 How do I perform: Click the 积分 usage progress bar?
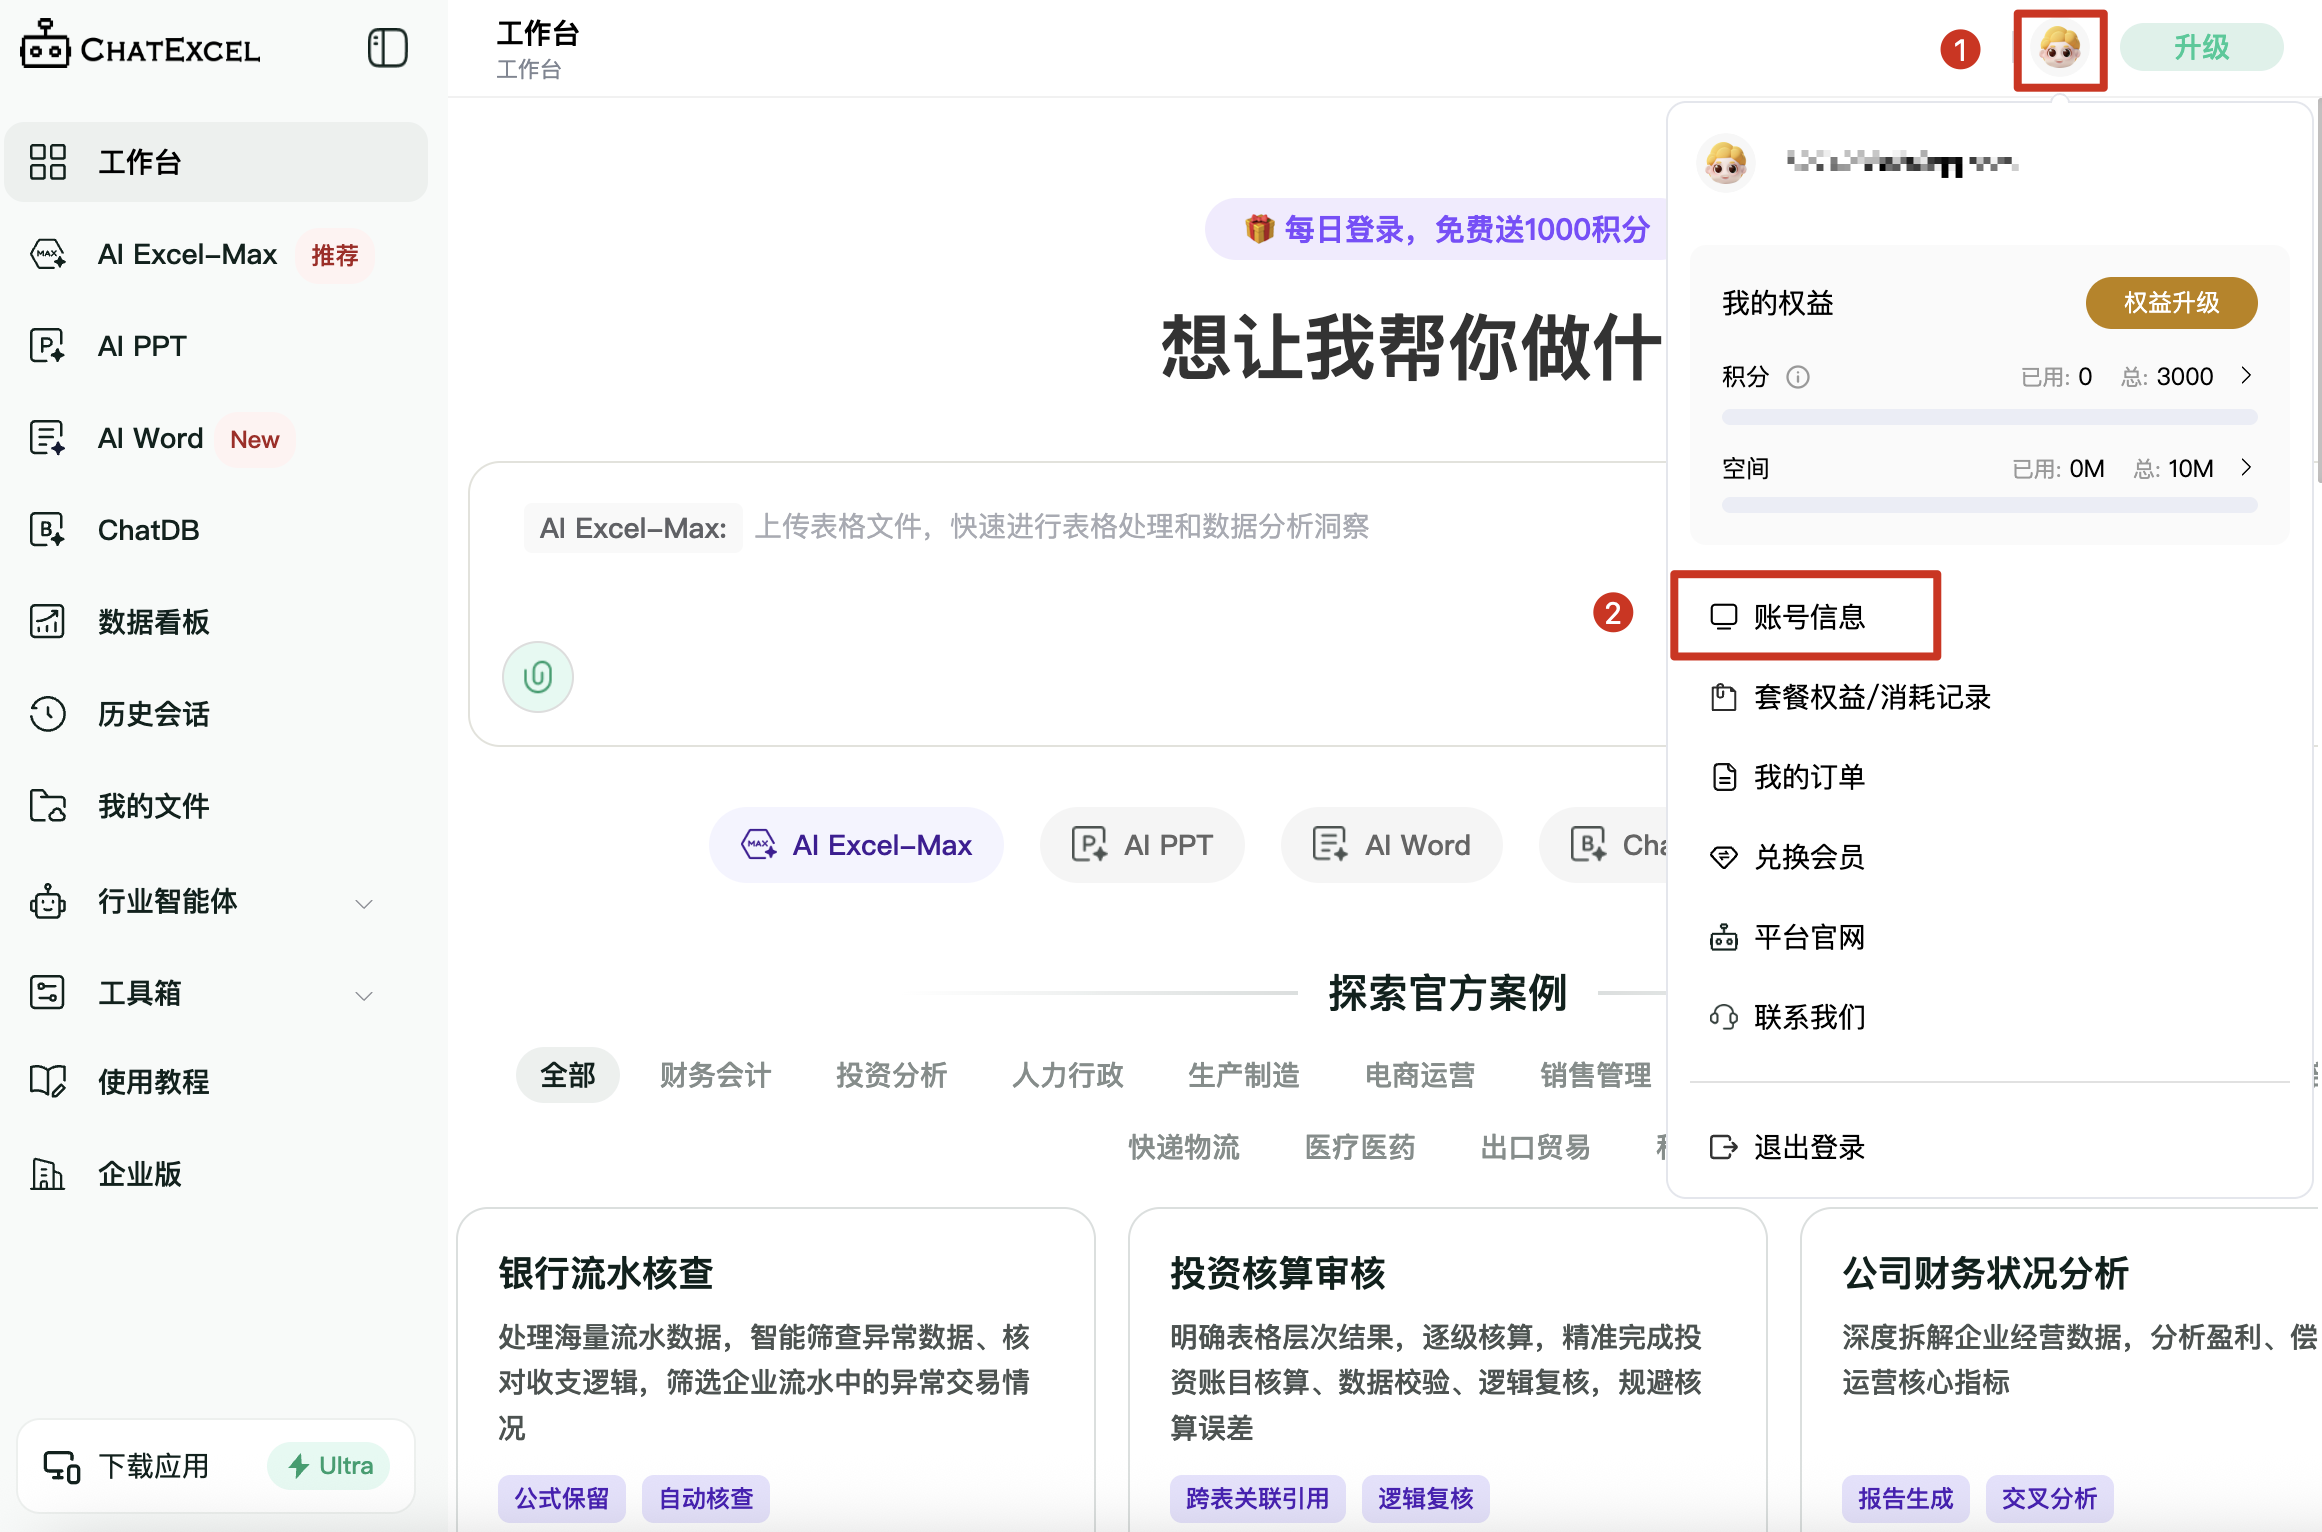1989,416
